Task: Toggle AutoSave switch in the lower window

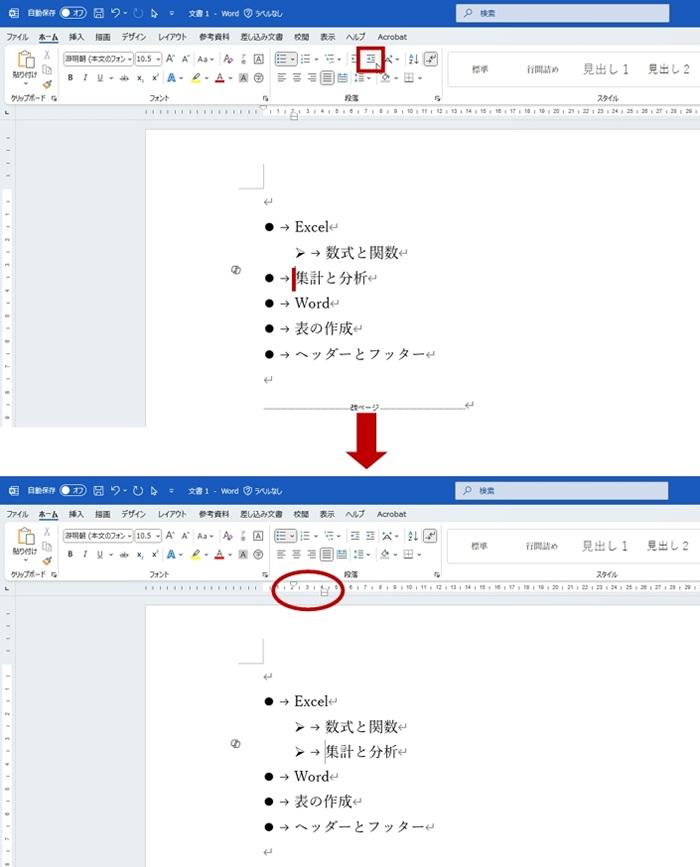Action: (73, 491)
